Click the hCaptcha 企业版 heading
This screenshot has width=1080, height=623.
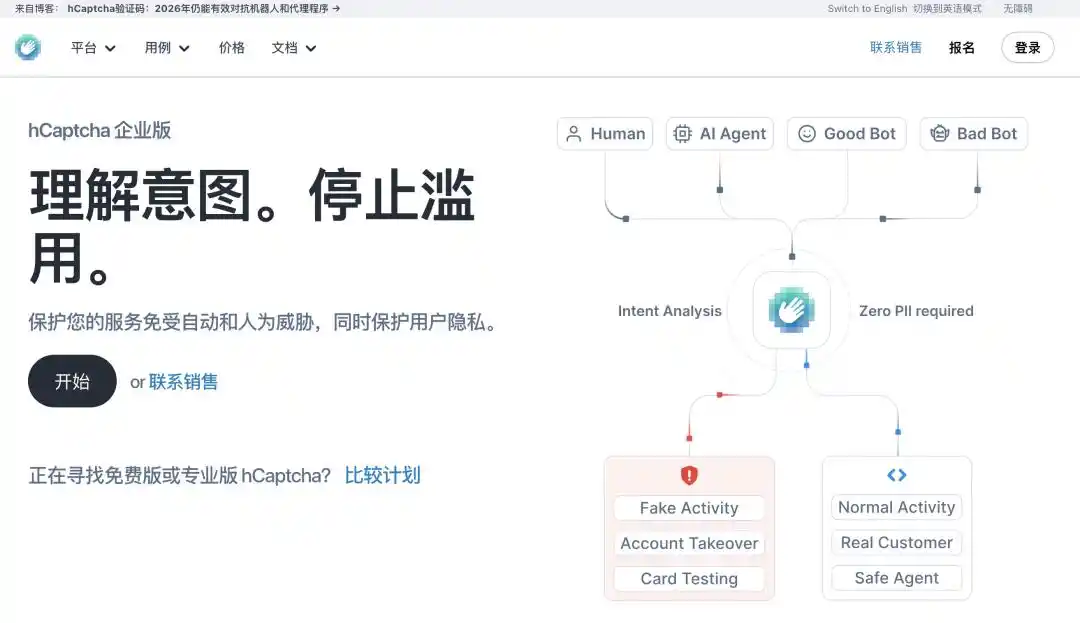pos(100,130)
